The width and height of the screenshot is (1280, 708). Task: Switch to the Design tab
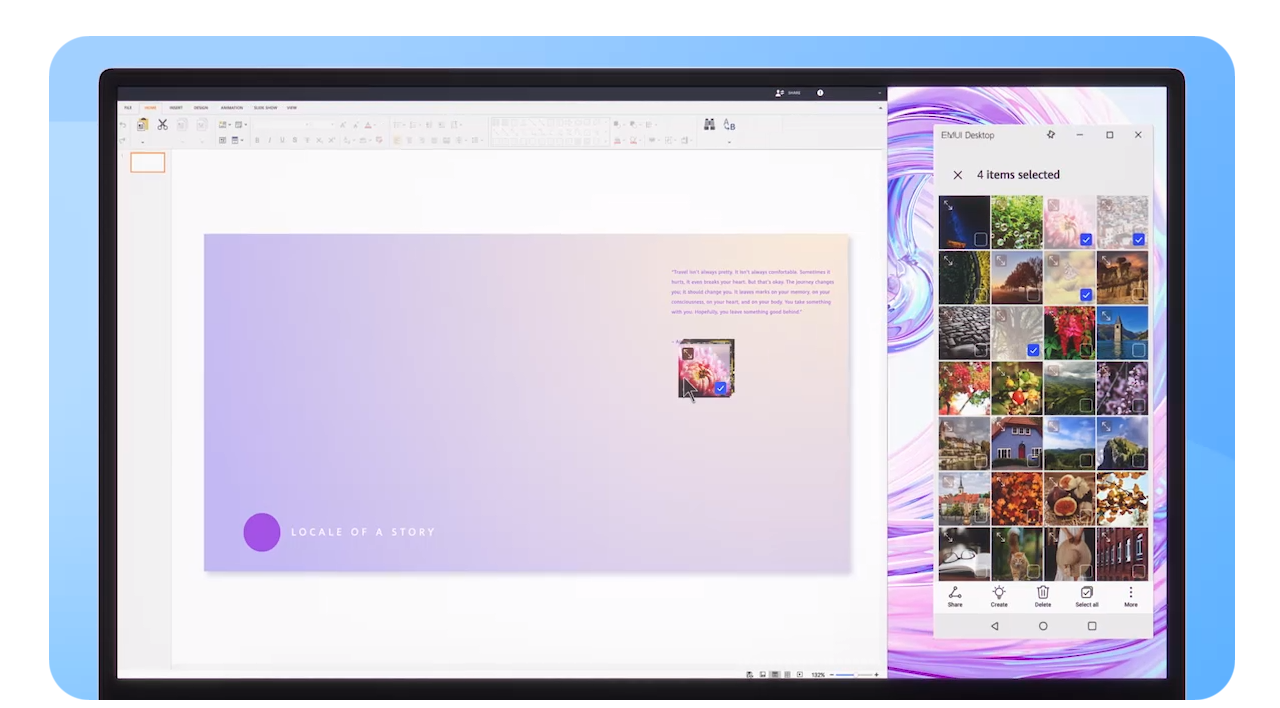coord(201,107)
